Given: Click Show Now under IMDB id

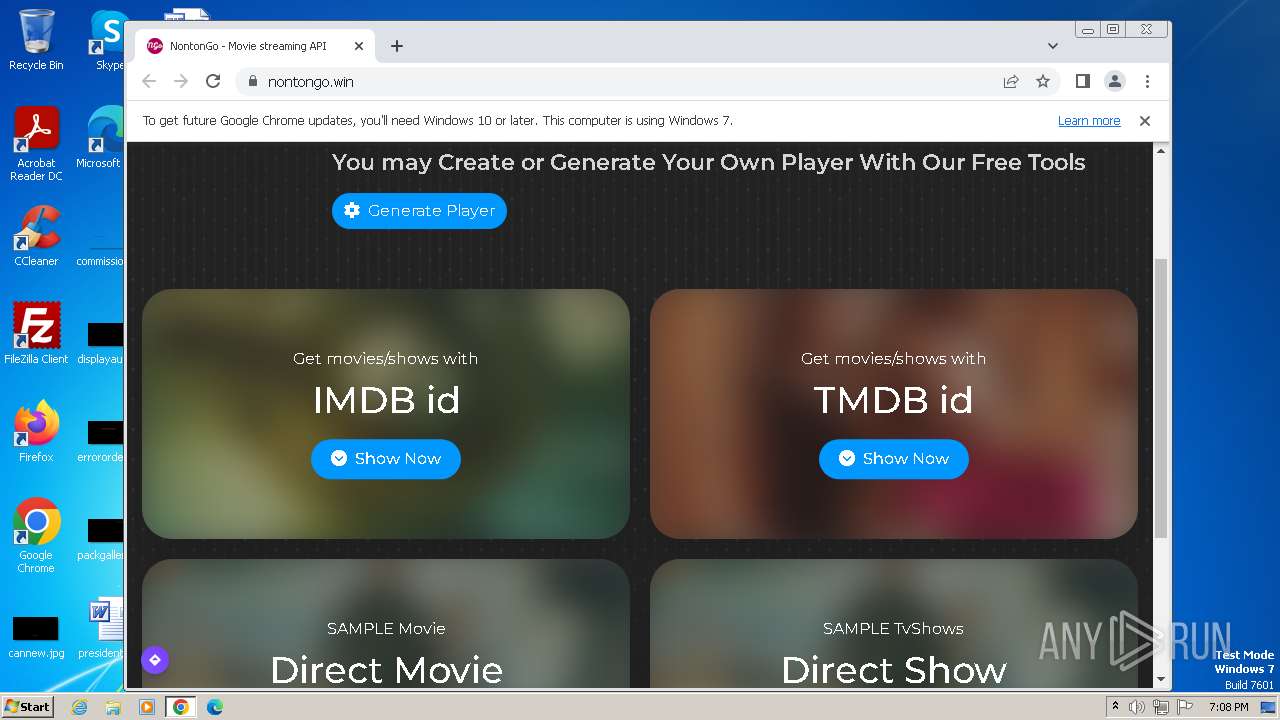Looking at the screenshot, I should click(x=386, y=458).
